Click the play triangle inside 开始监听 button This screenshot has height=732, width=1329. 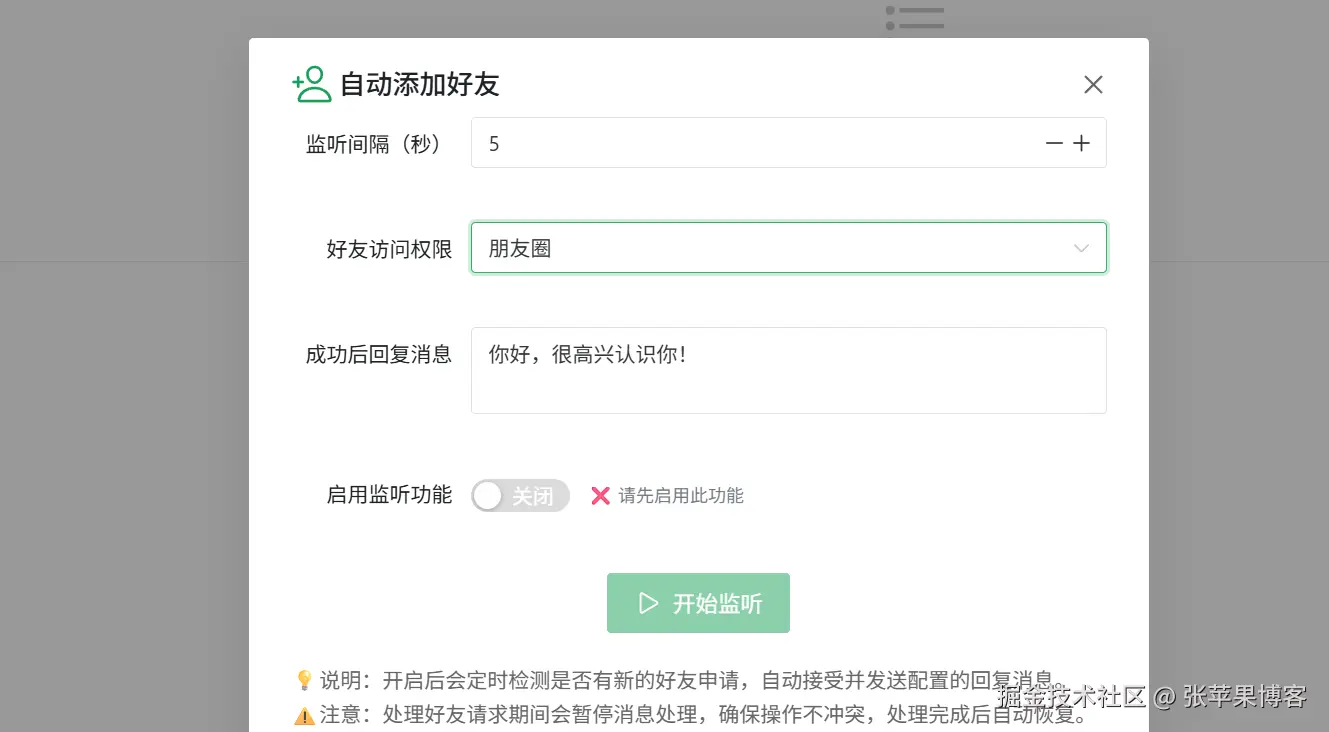648,602
